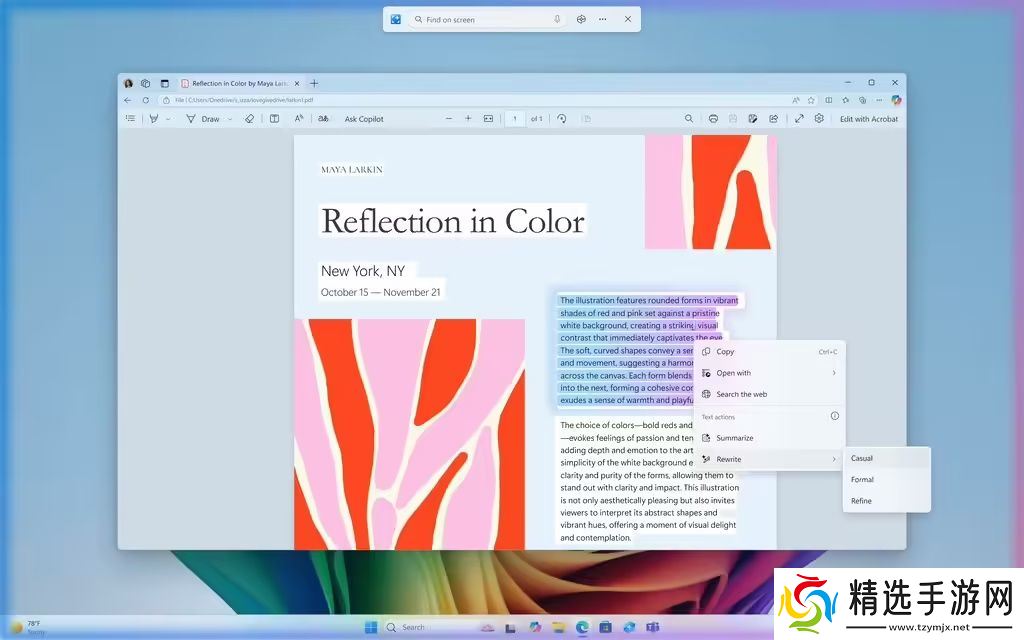This screenshot has width=1024, height=640.
Task: Click the Print icon in PDF toolbar
Action: pyautogui.click(x=713, y=119)
